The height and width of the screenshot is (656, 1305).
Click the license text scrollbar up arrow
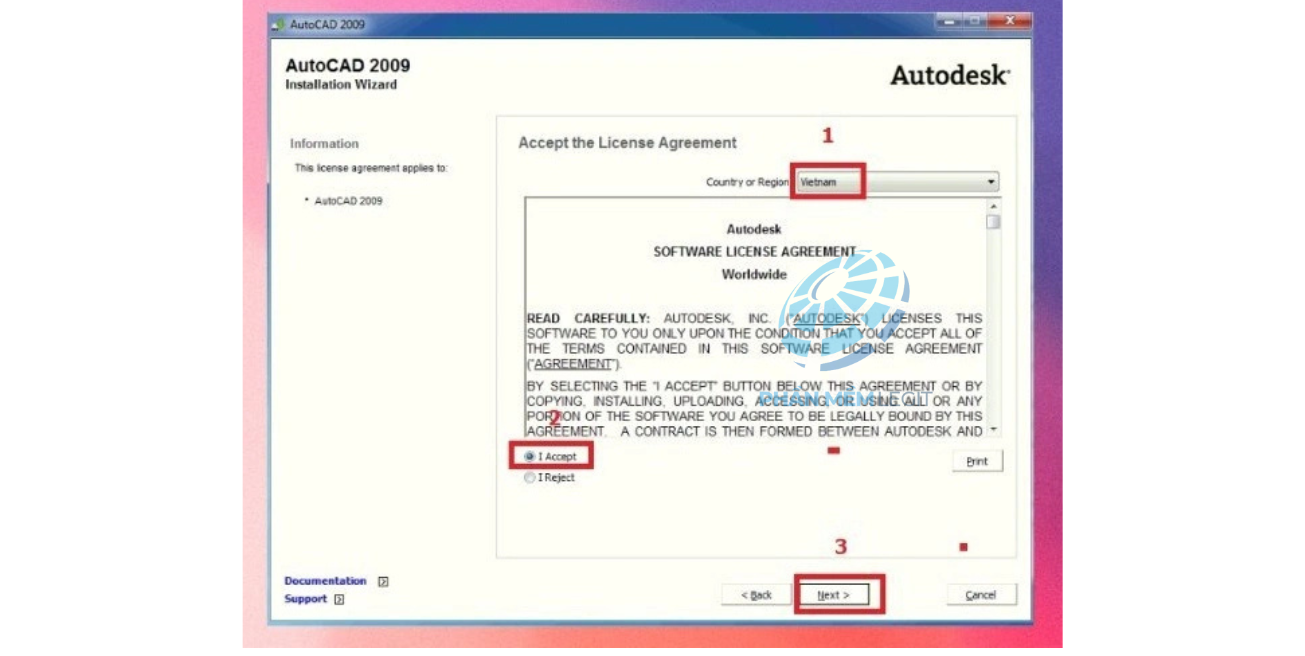click(993, 206)
